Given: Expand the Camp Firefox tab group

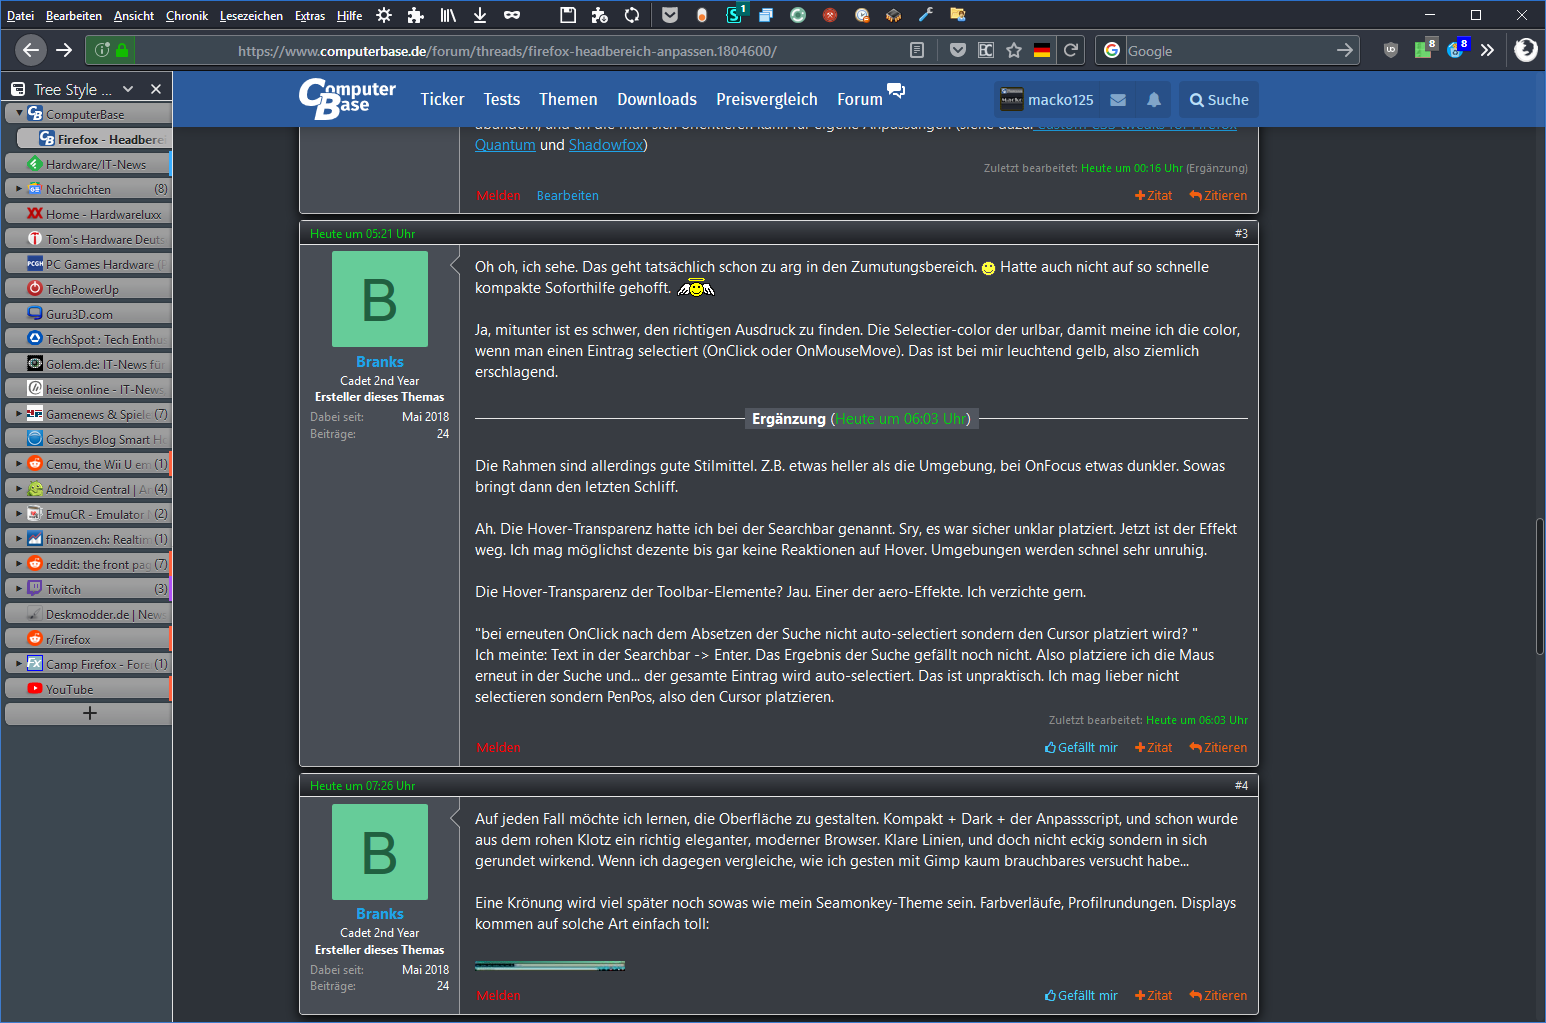Looking at the screenshot, I should (x=19, y=663).
